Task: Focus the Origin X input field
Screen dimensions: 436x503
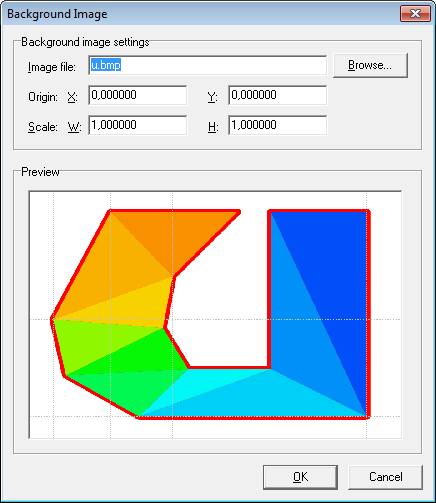Action: [138, 95]
